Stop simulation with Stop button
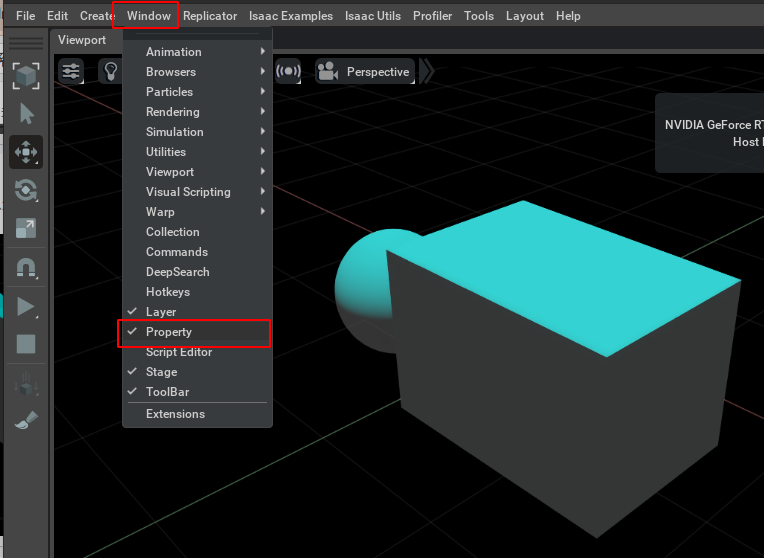Viewport: 764px width, 558px height. pos(26,344)
